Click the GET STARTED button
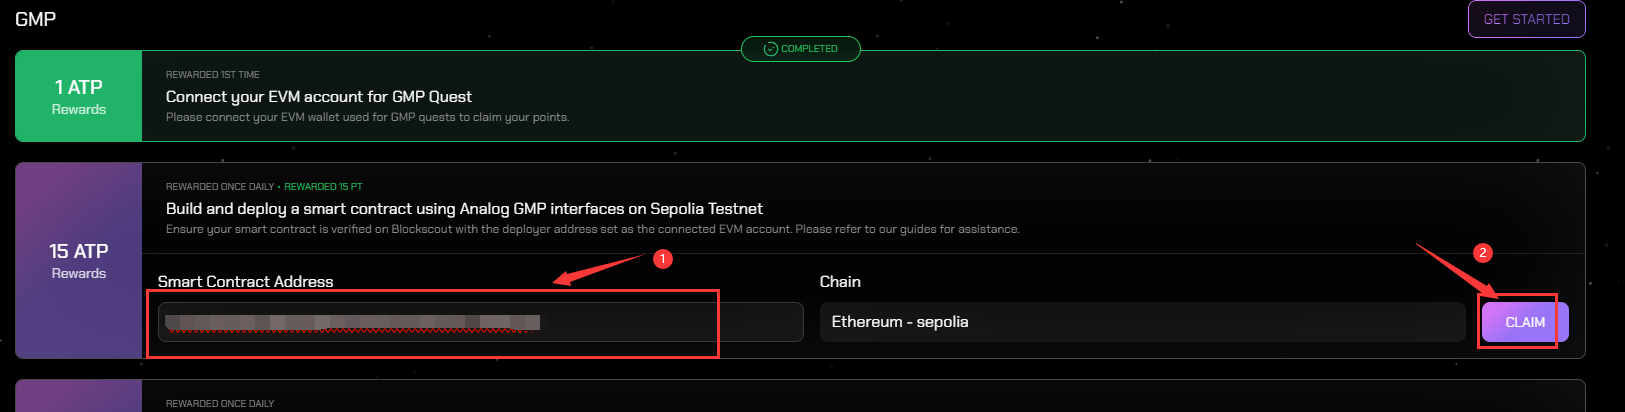This screenshot has height=412, width=1625. (1526, 19)
